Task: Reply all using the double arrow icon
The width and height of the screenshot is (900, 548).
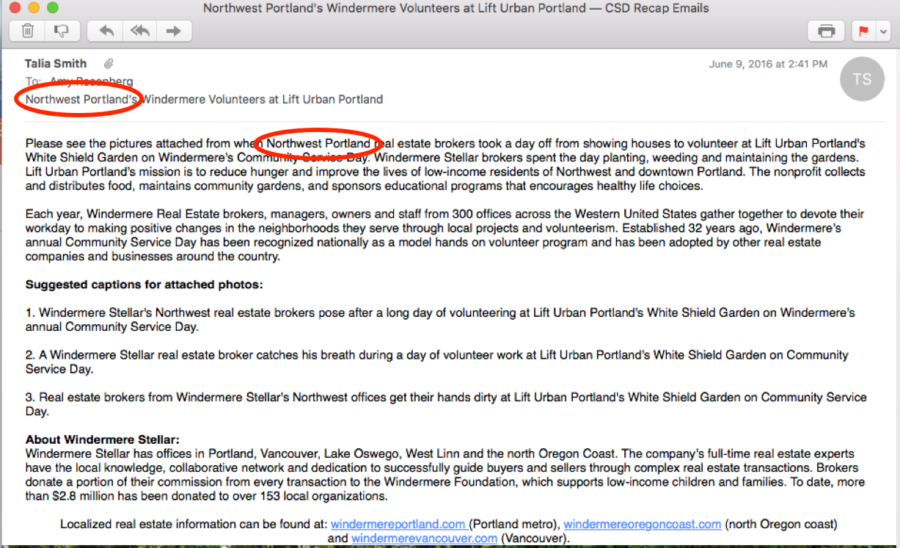Action: pos(139,30)
